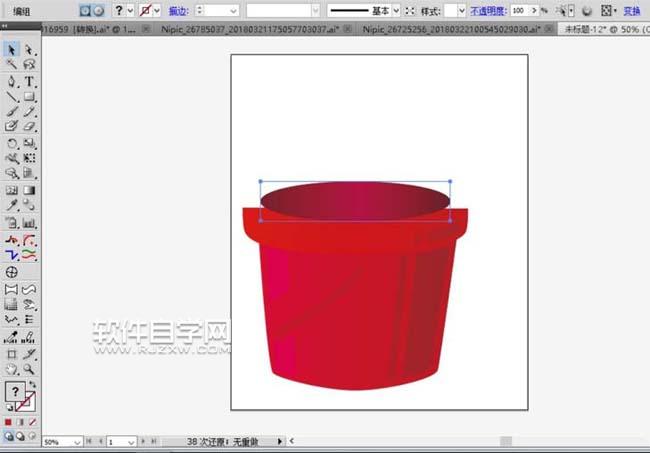
Task: Select the Rectangle shape tool
Action: coord(29,97)
